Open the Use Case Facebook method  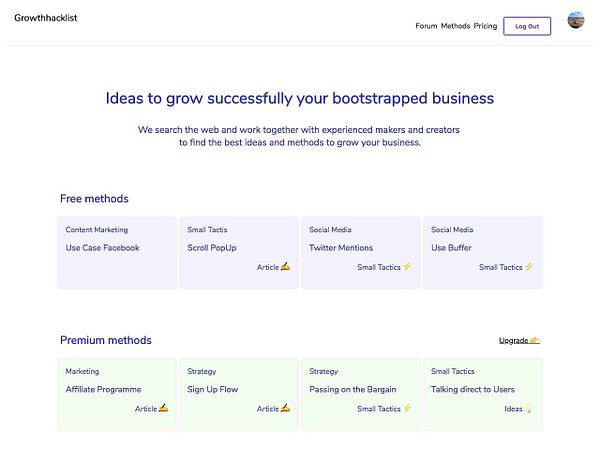102,248
